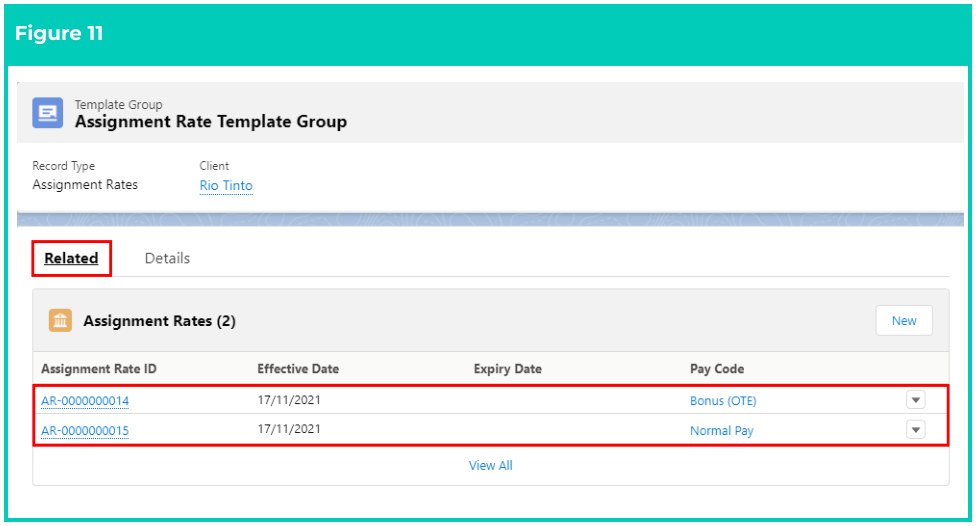Click the Record Type value Assignment Rates
The image size is (976, 526).
click(85, 185)
